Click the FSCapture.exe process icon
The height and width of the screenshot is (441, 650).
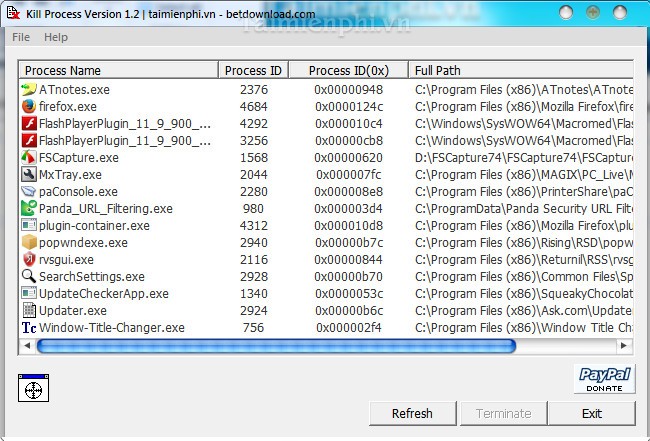[x=29, y=158]
